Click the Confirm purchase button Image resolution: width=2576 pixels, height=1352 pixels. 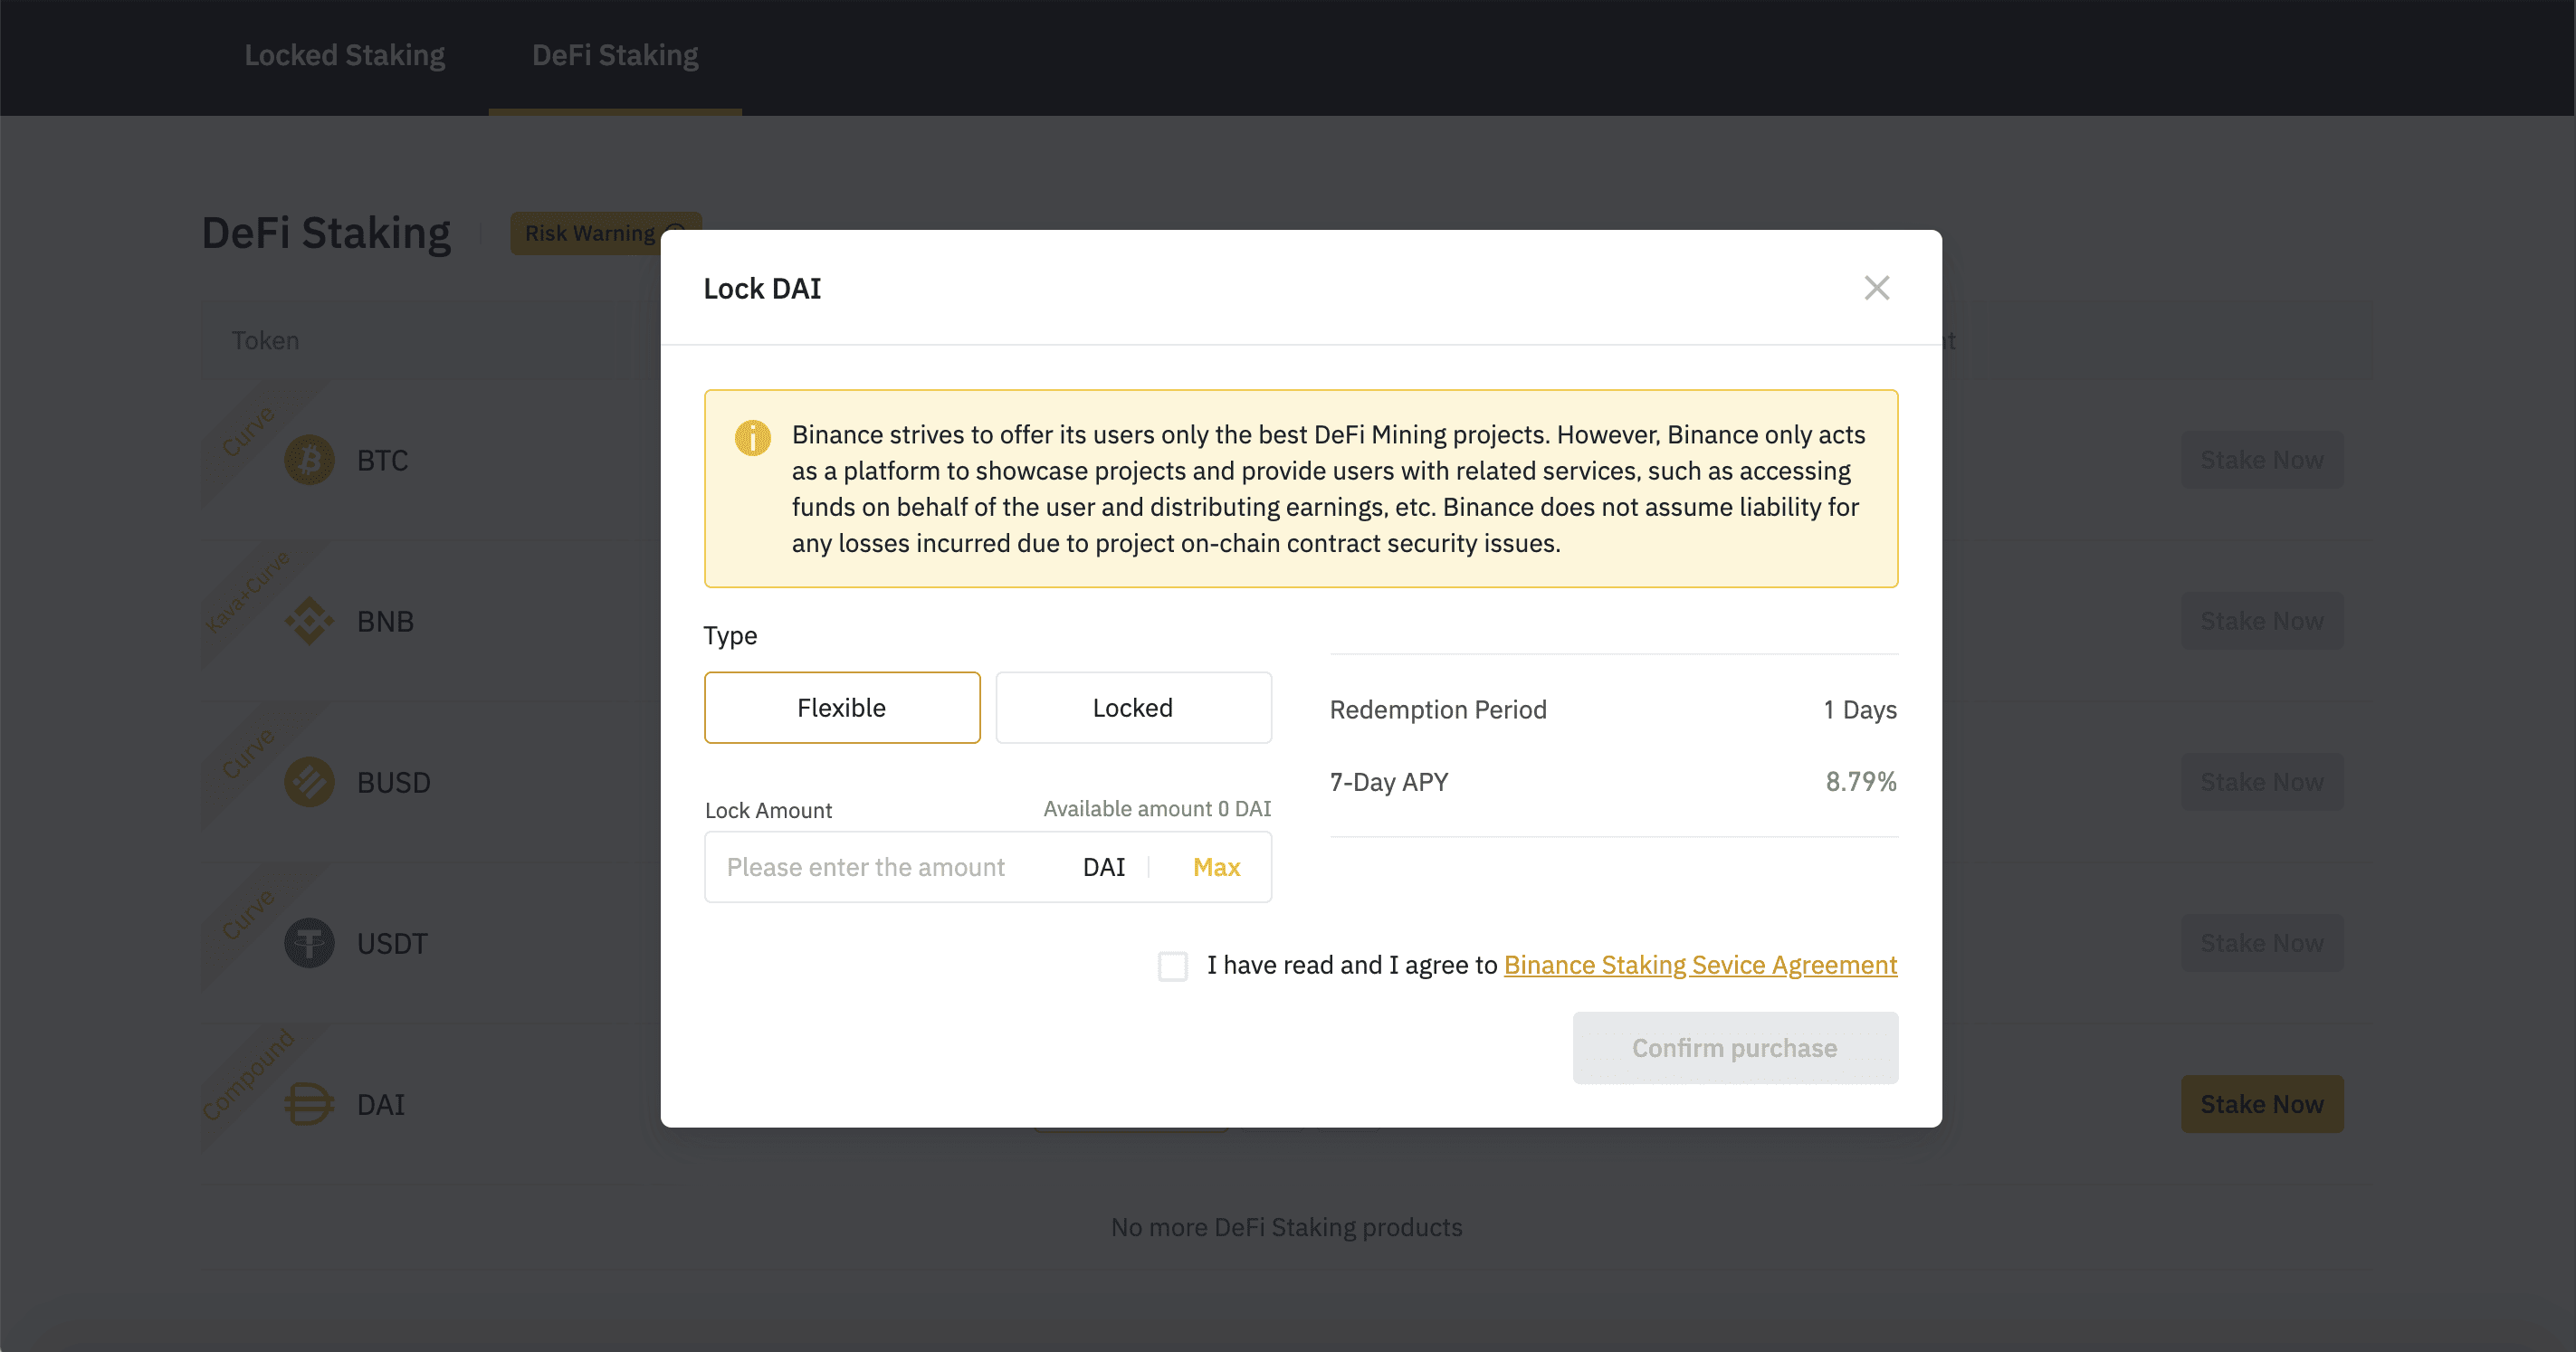tap(1735, 1047)
